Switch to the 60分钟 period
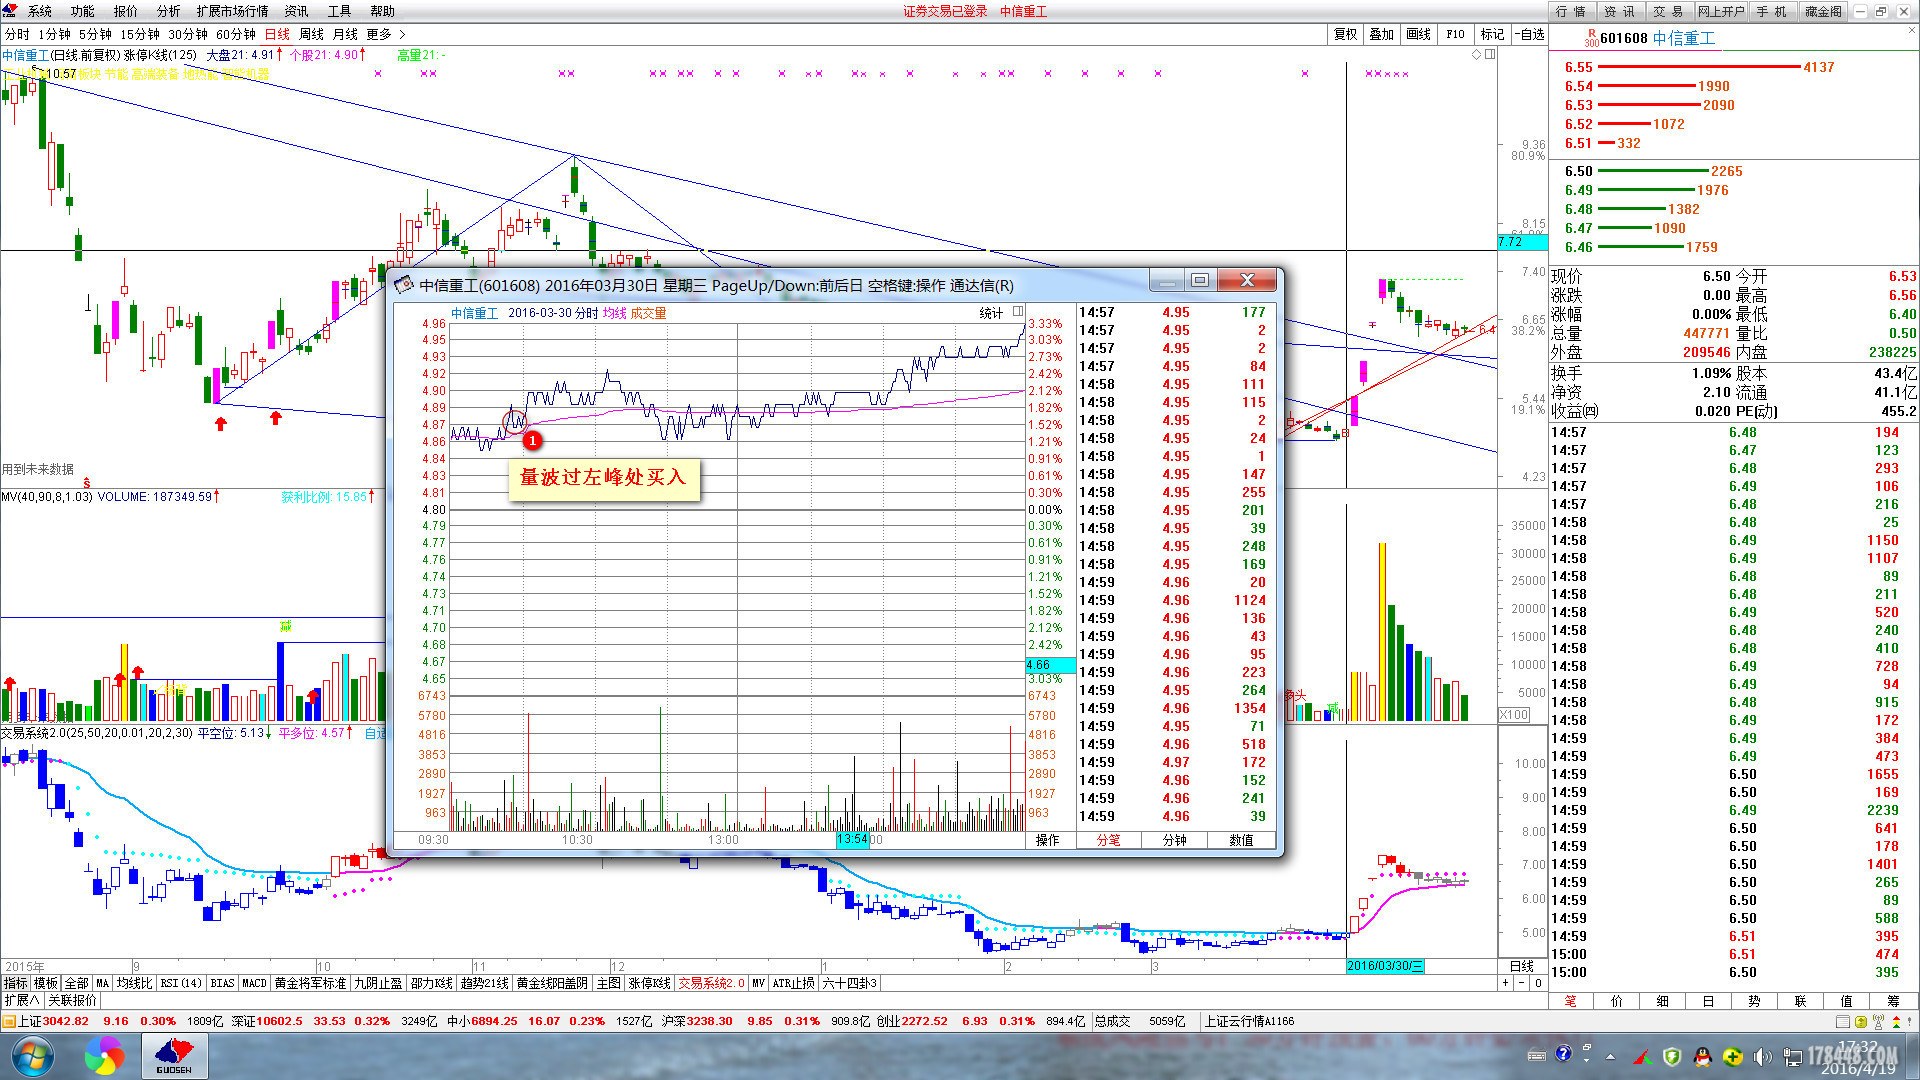Image resolution: width=1920 pixels, height=1080 pixels. click(236, 34)
